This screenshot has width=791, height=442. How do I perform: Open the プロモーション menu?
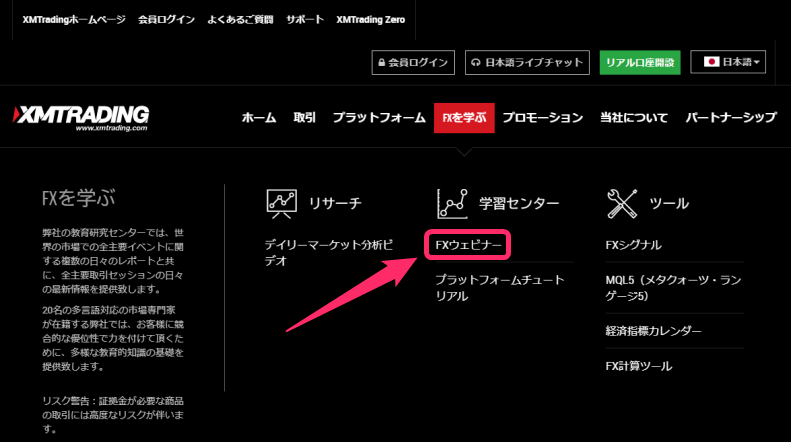click(x=543, y=118)
